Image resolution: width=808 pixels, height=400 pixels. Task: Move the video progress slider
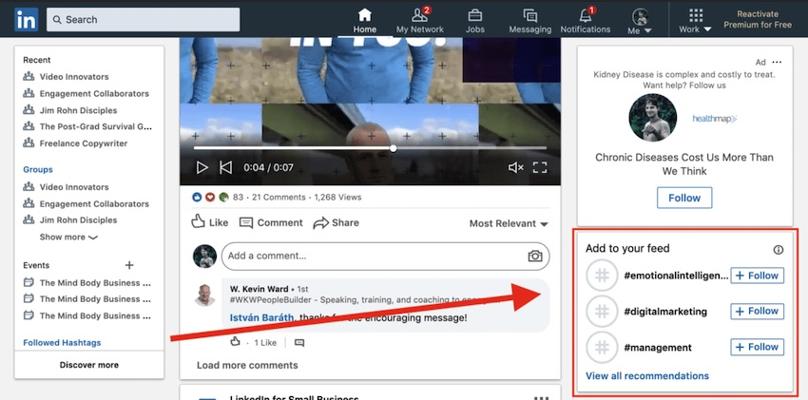(x=393, y=148)
